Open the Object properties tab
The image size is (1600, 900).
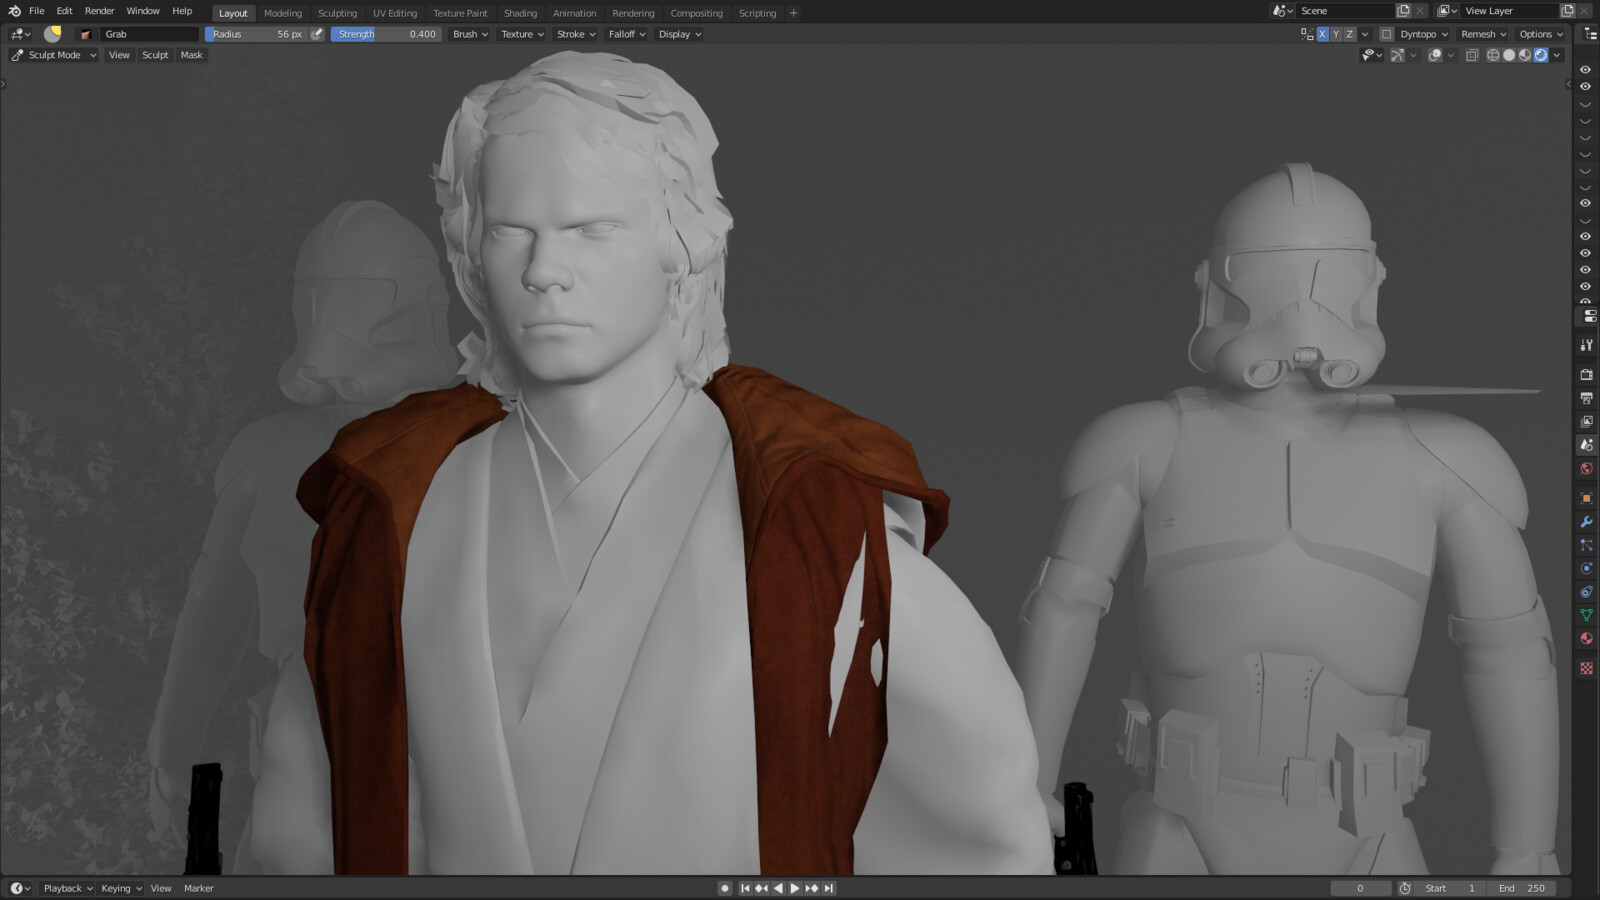[1586, 498]
